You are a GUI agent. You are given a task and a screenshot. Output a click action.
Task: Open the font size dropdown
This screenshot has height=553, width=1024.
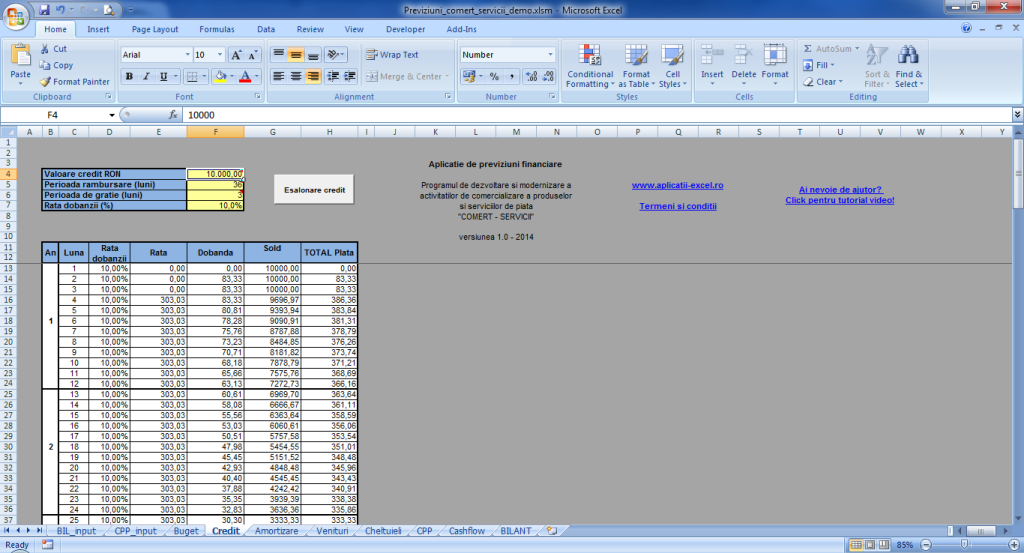pos(220,55)
